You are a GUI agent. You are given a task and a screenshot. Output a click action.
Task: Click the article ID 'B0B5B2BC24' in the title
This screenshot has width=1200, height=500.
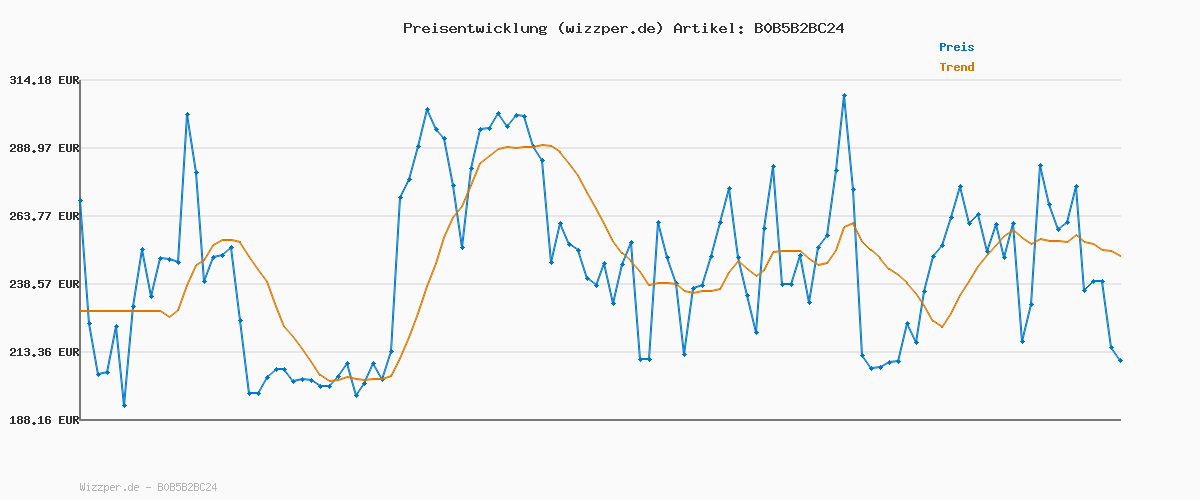795,28
